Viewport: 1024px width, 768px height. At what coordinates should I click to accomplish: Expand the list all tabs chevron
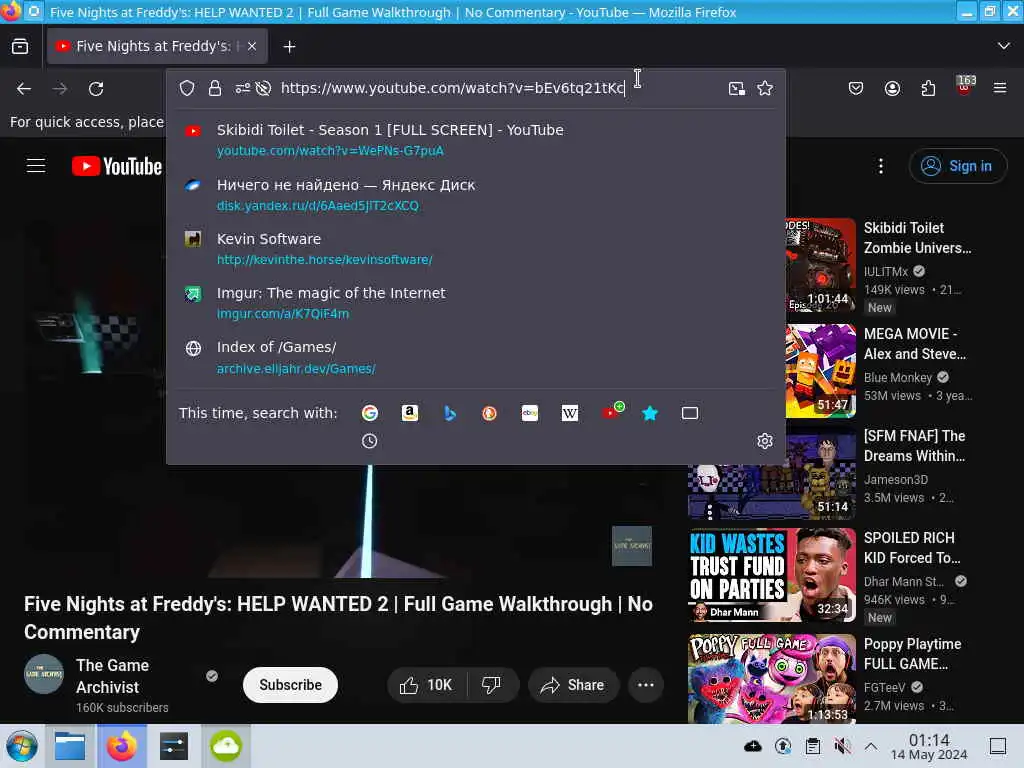1003,46
